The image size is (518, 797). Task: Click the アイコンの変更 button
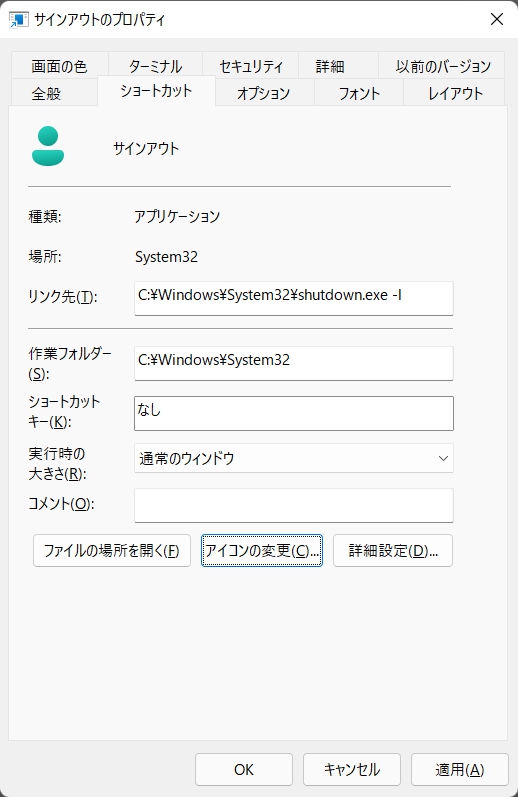[x=262, y=550]
